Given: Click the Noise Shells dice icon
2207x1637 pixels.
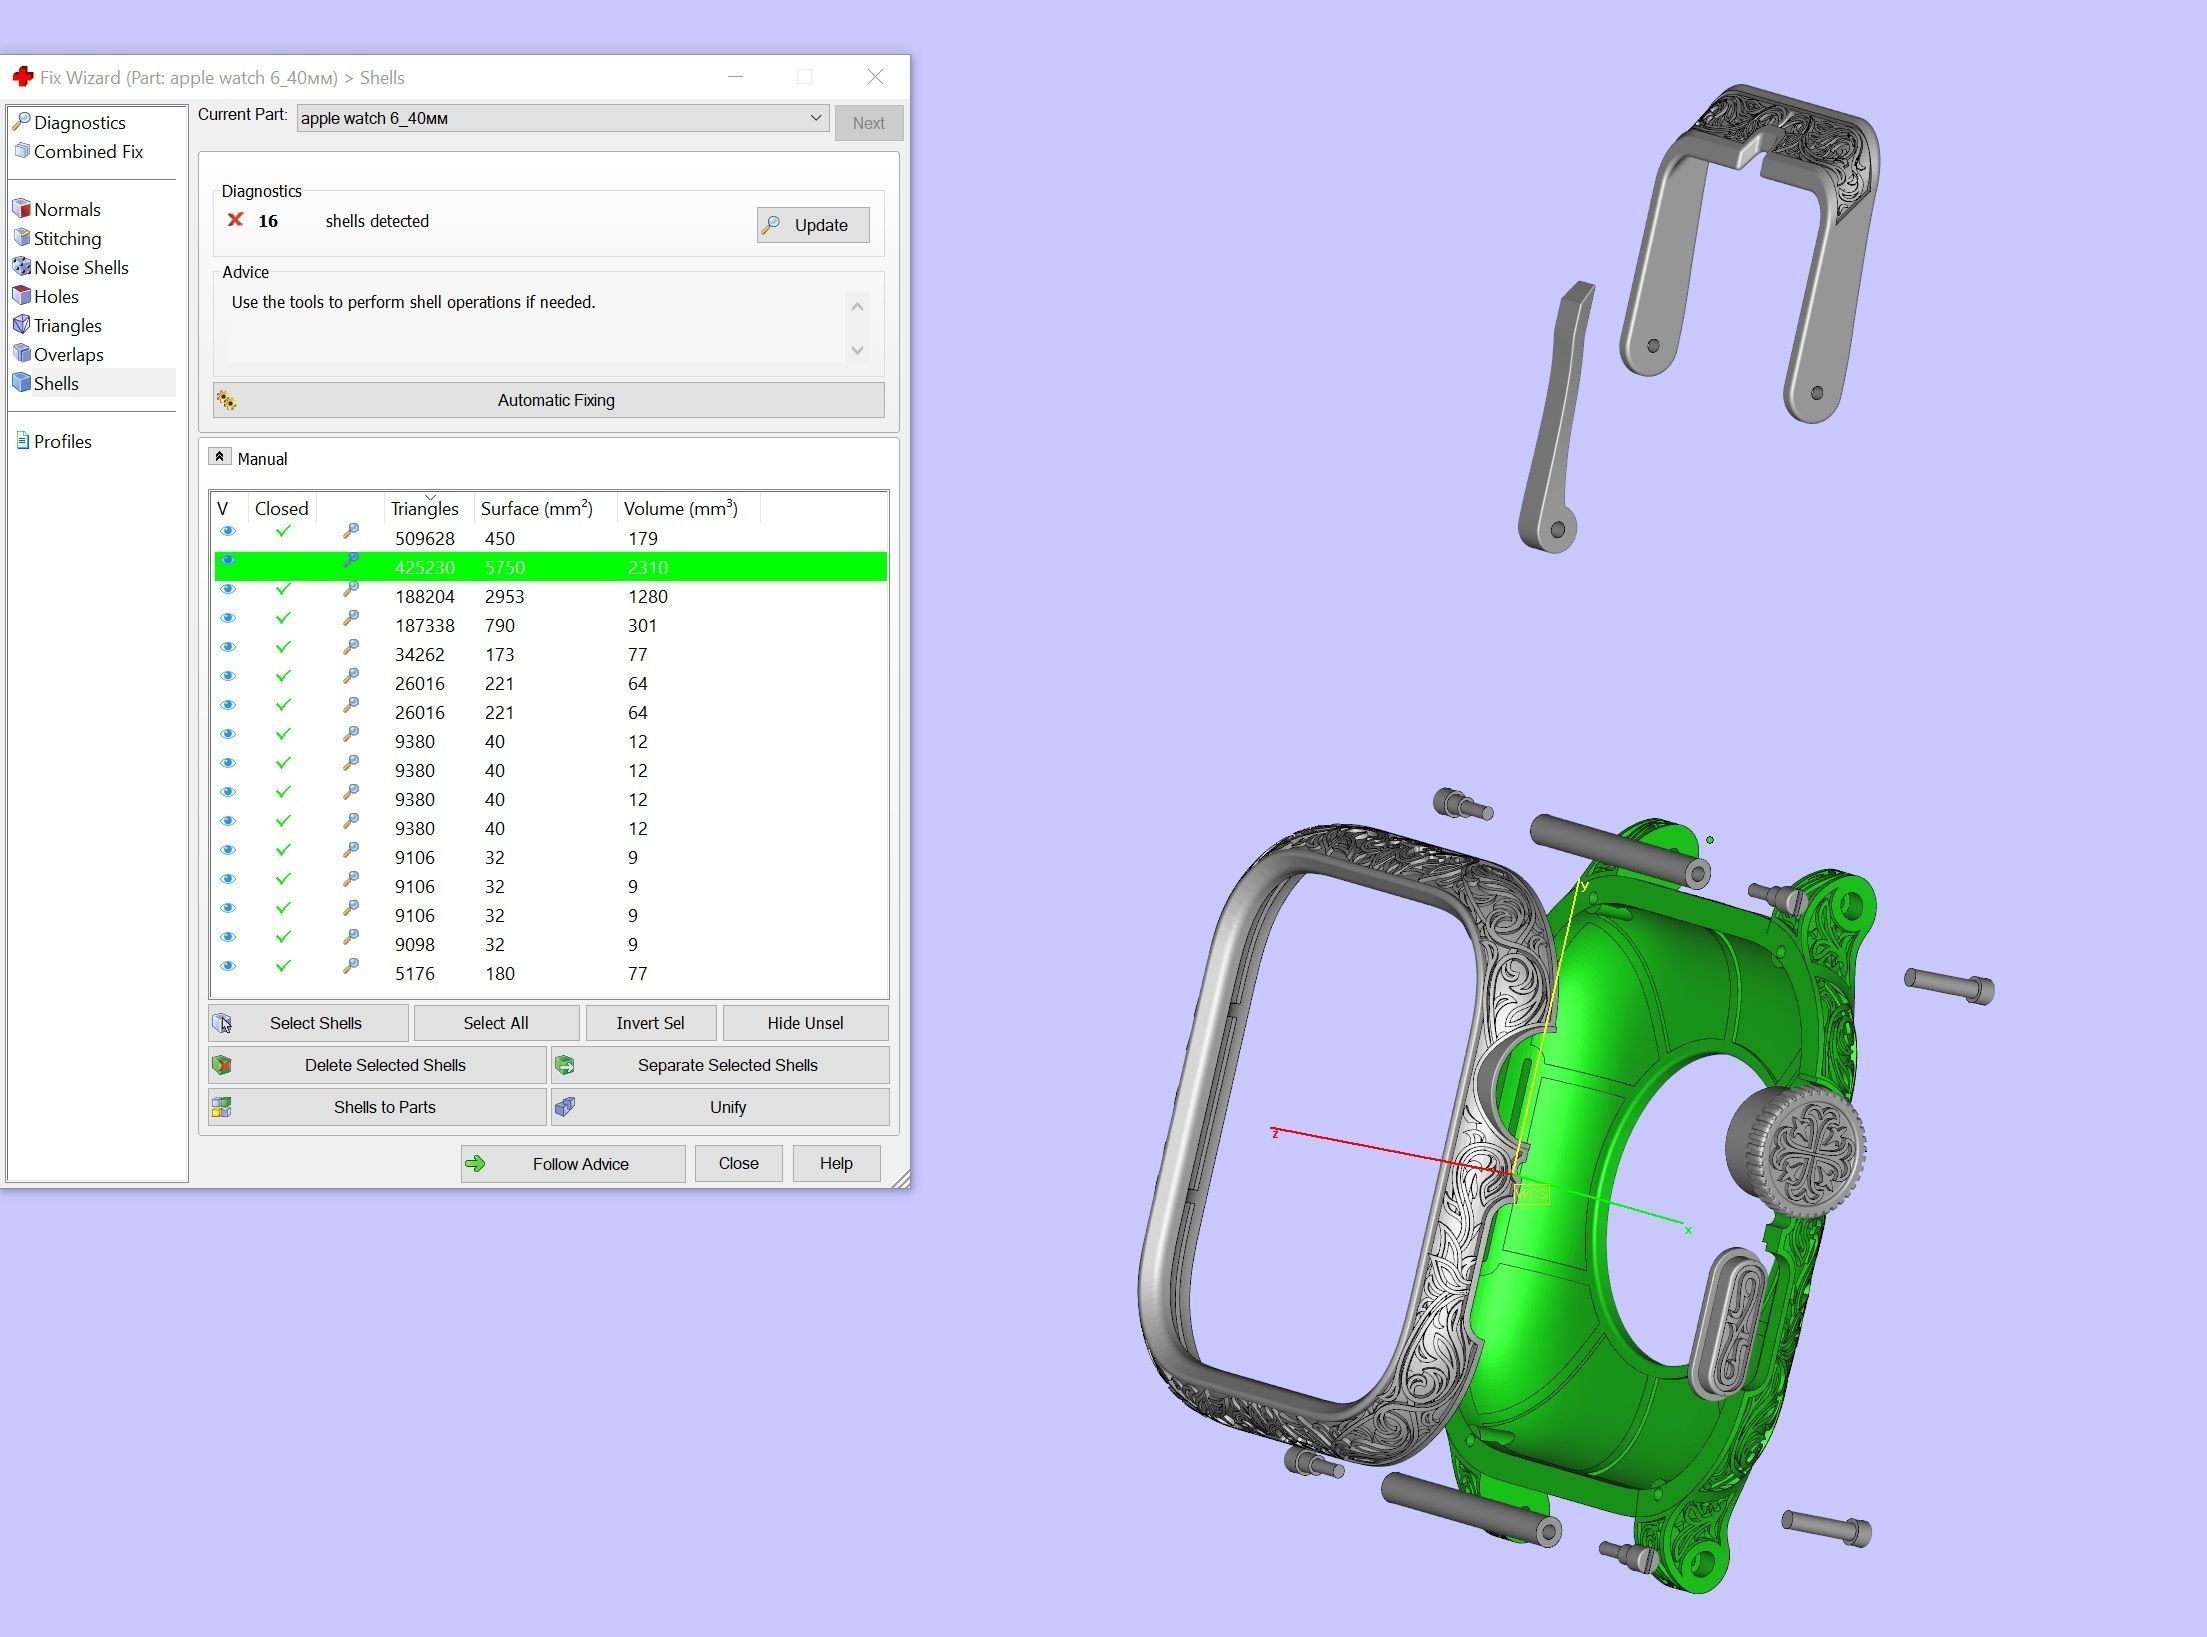Looking at the screenshot, I should click(x=21, y=267).
